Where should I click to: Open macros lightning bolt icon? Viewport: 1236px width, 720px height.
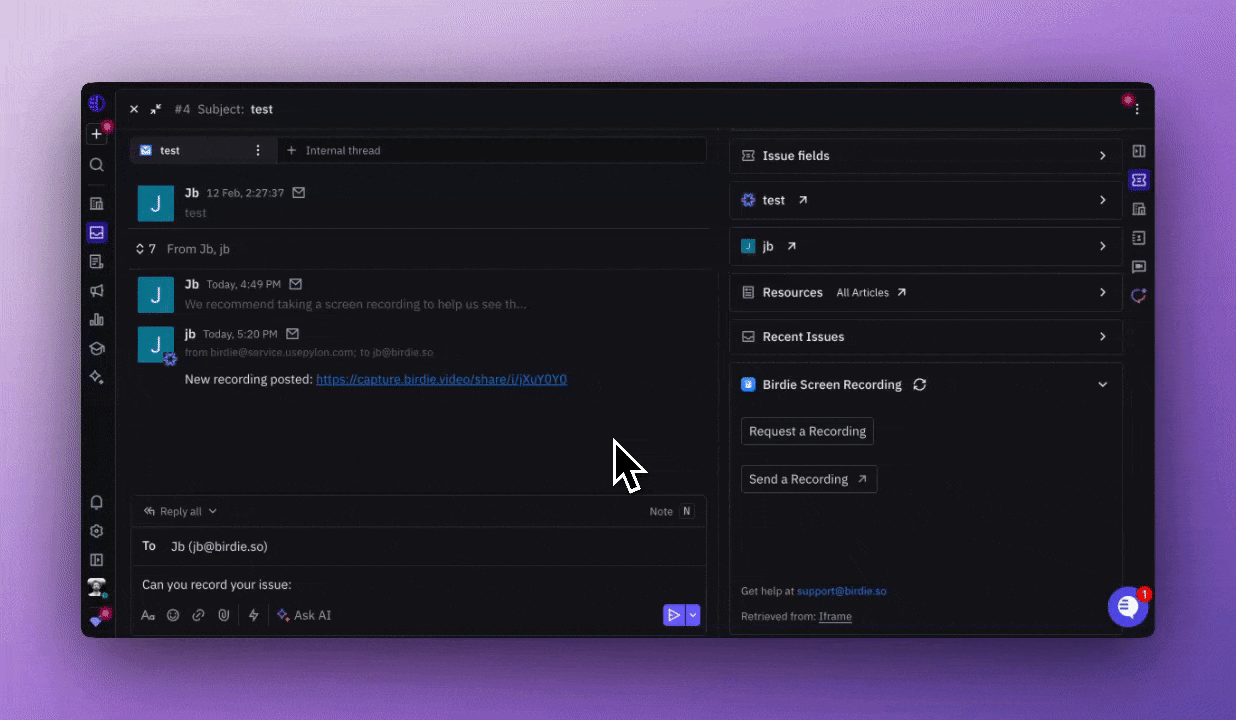pyautogui.click(x=253, y=616)
